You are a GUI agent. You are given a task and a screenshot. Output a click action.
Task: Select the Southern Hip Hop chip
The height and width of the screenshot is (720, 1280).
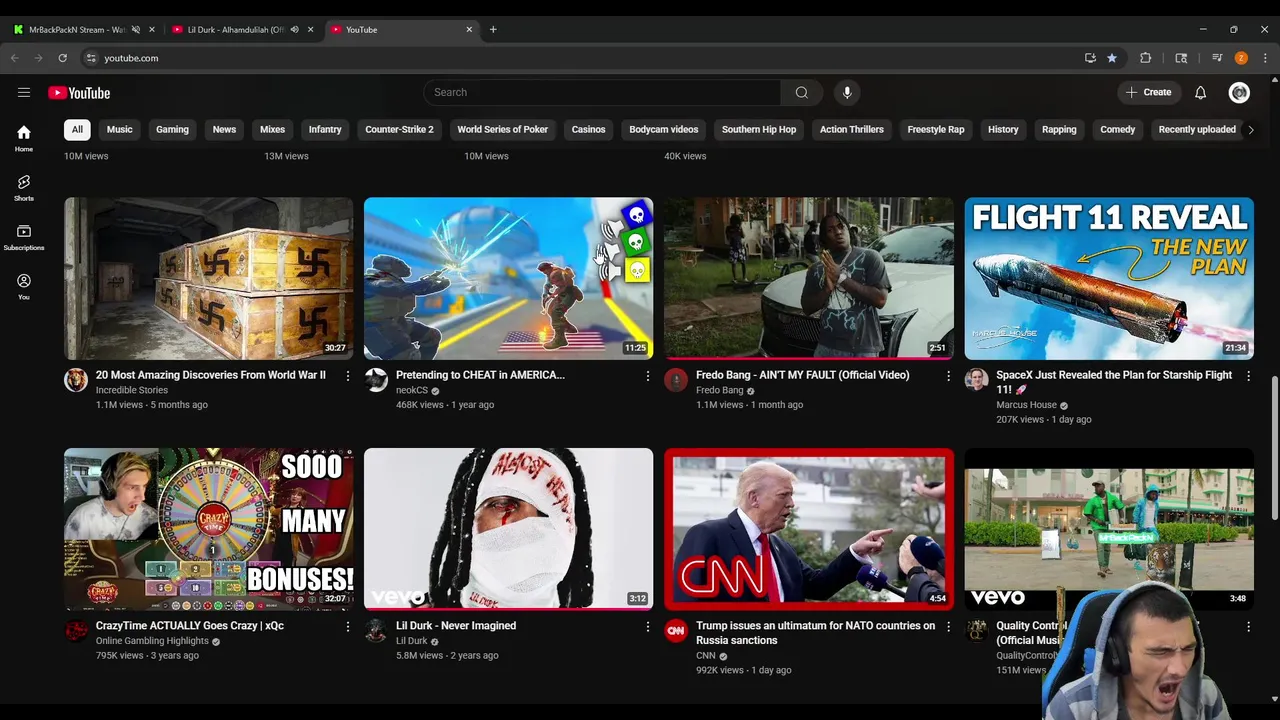(x=759, y=130)
